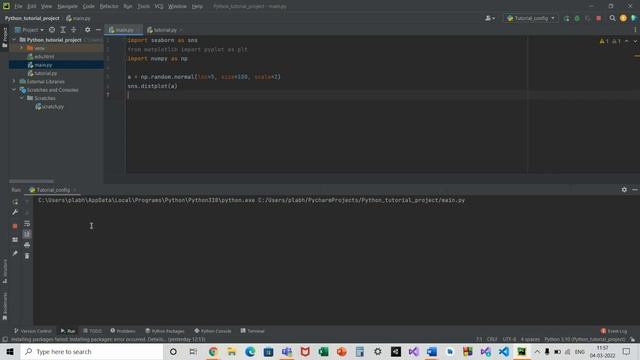Viewport: 640px width, 360px height.
Task: Expand the venv folder
Action: pos(22,48)
